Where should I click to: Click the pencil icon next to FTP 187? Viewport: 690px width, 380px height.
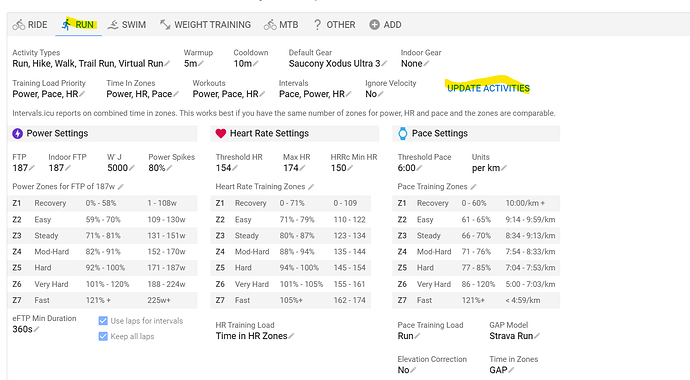point(32,168)
